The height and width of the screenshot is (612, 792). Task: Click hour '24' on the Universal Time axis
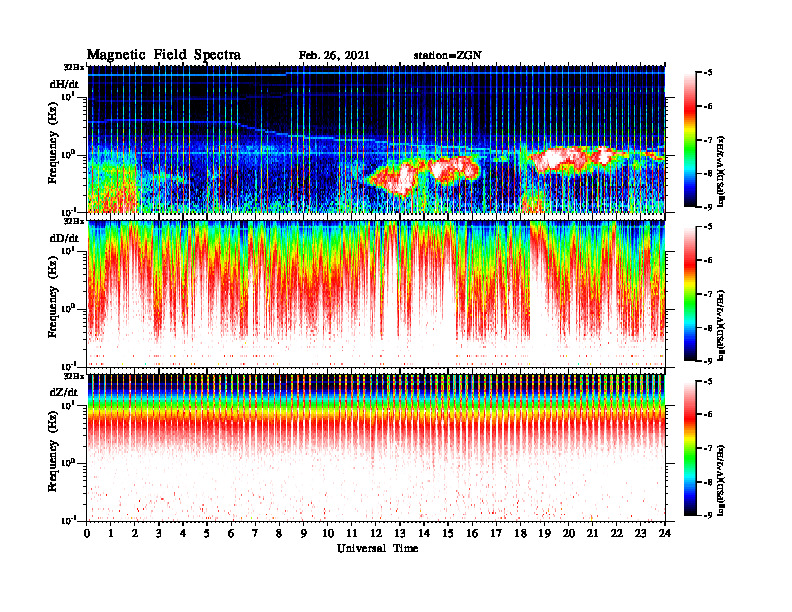tap(665, 533)
